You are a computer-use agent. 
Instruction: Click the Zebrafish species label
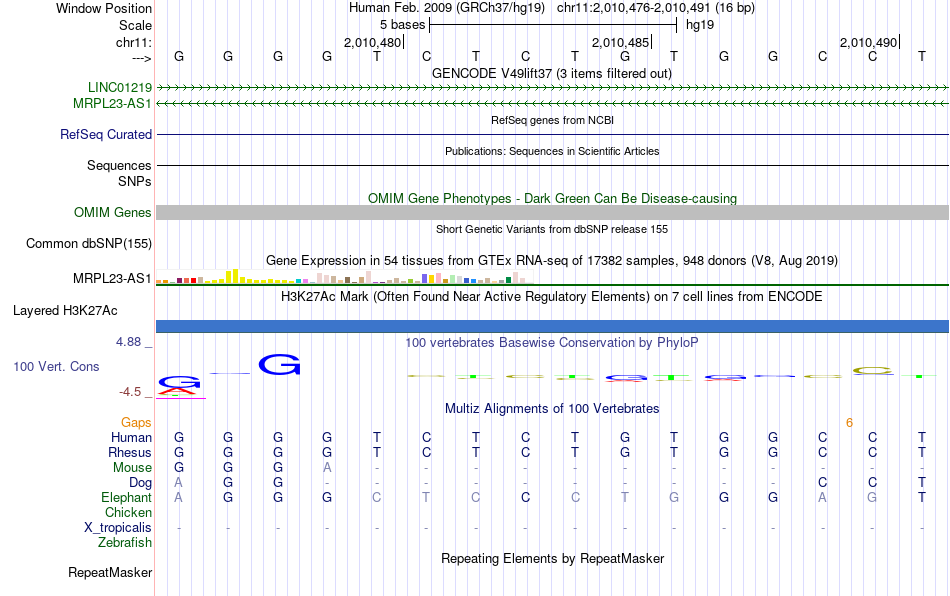point(125,542)
